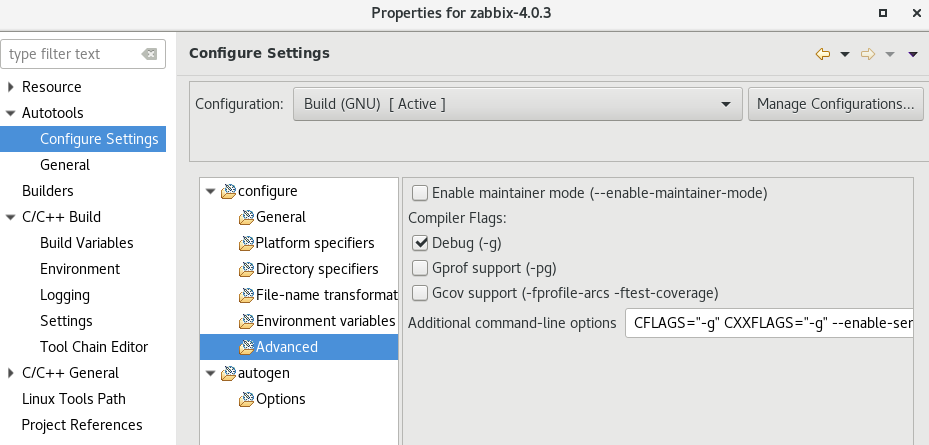
Task: Open the view menu dropdown arrow
Action: tap(913, 54)
